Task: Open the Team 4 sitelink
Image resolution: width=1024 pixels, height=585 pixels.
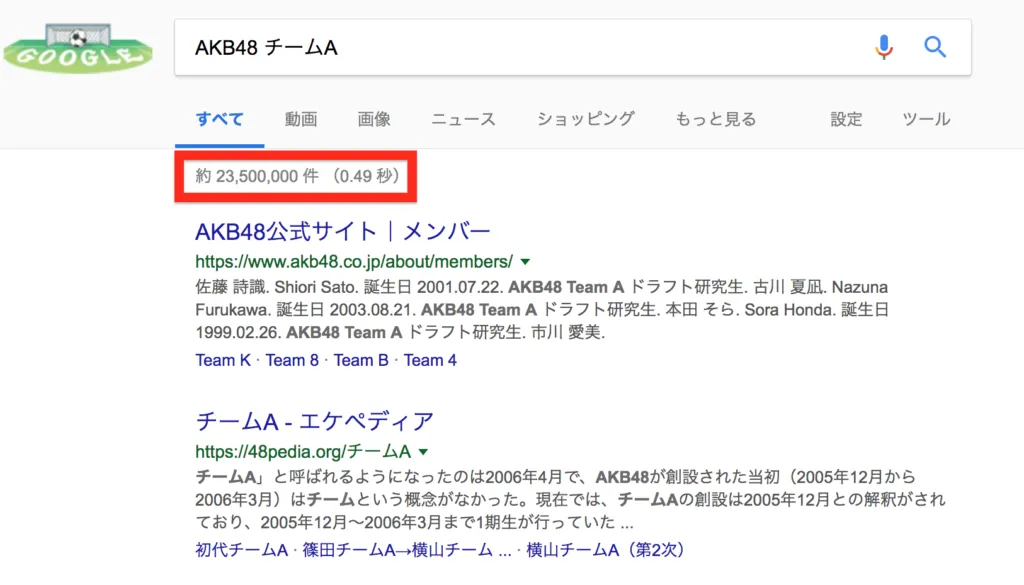Action: pos(430,360)
